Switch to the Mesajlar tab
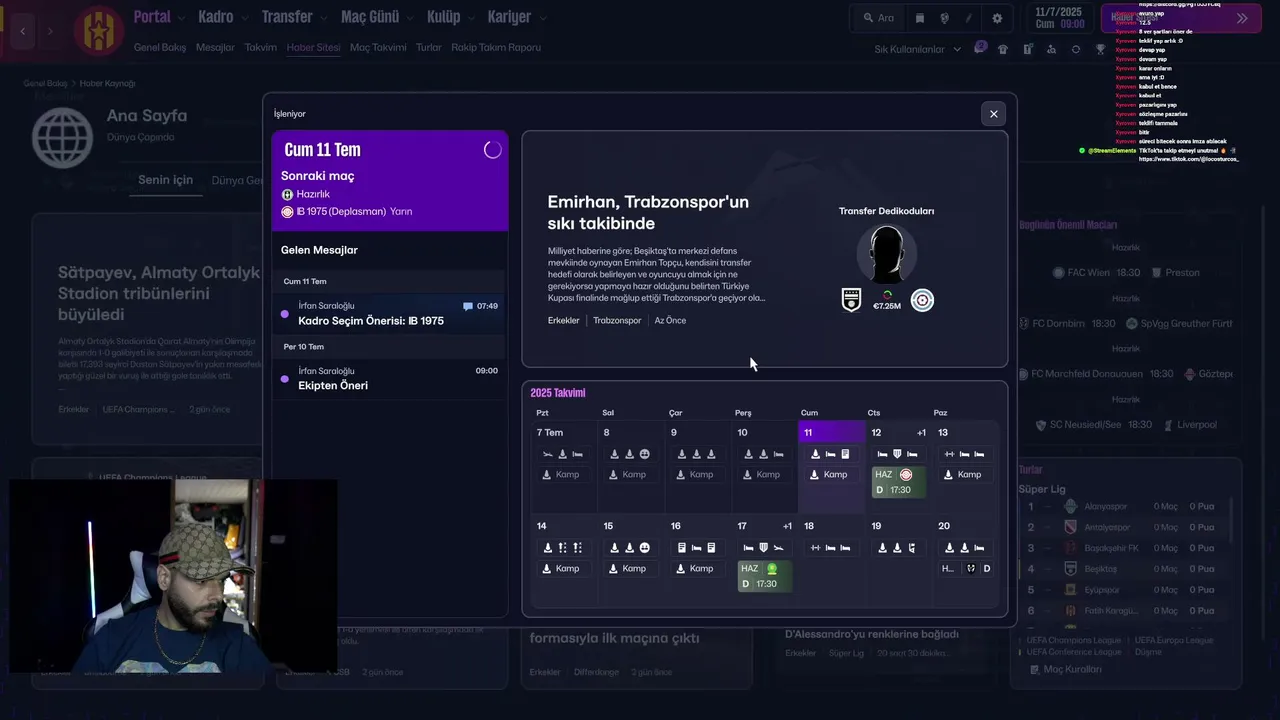 (215, 47)
